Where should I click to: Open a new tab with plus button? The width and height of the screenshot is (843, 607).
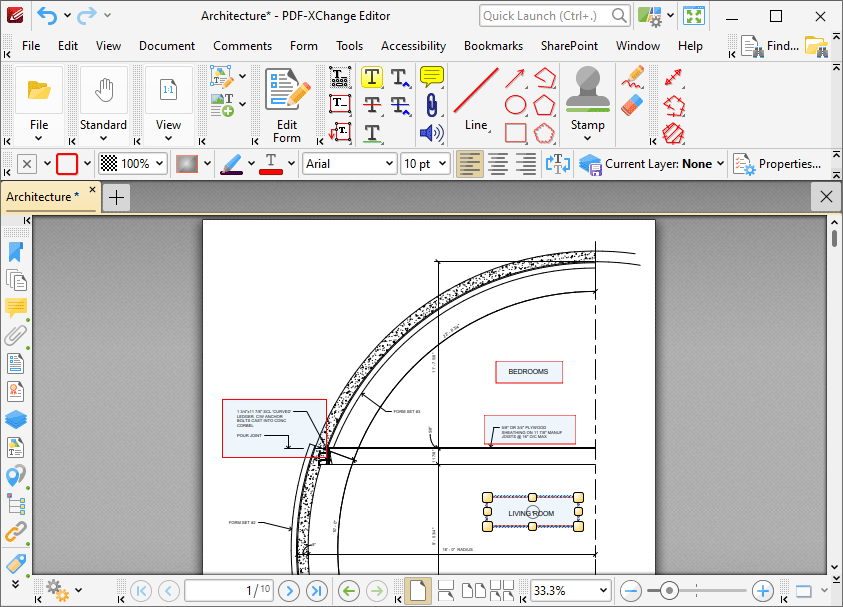click(x=116, y=198)
